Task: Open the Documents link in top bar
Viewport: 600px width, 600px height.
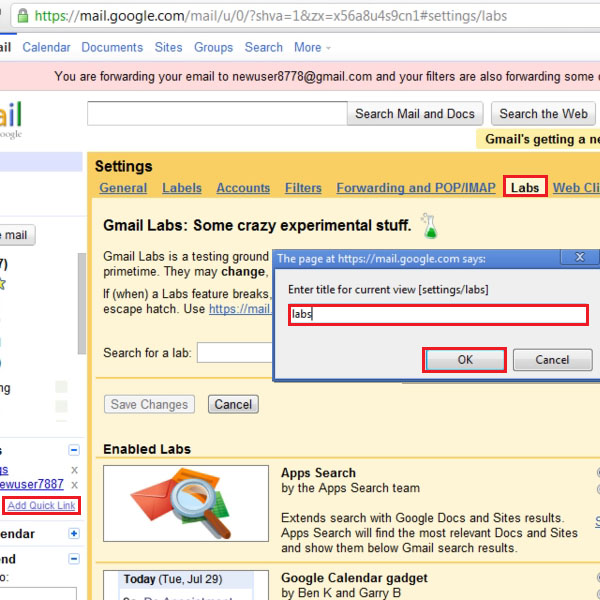Action: 112,47
